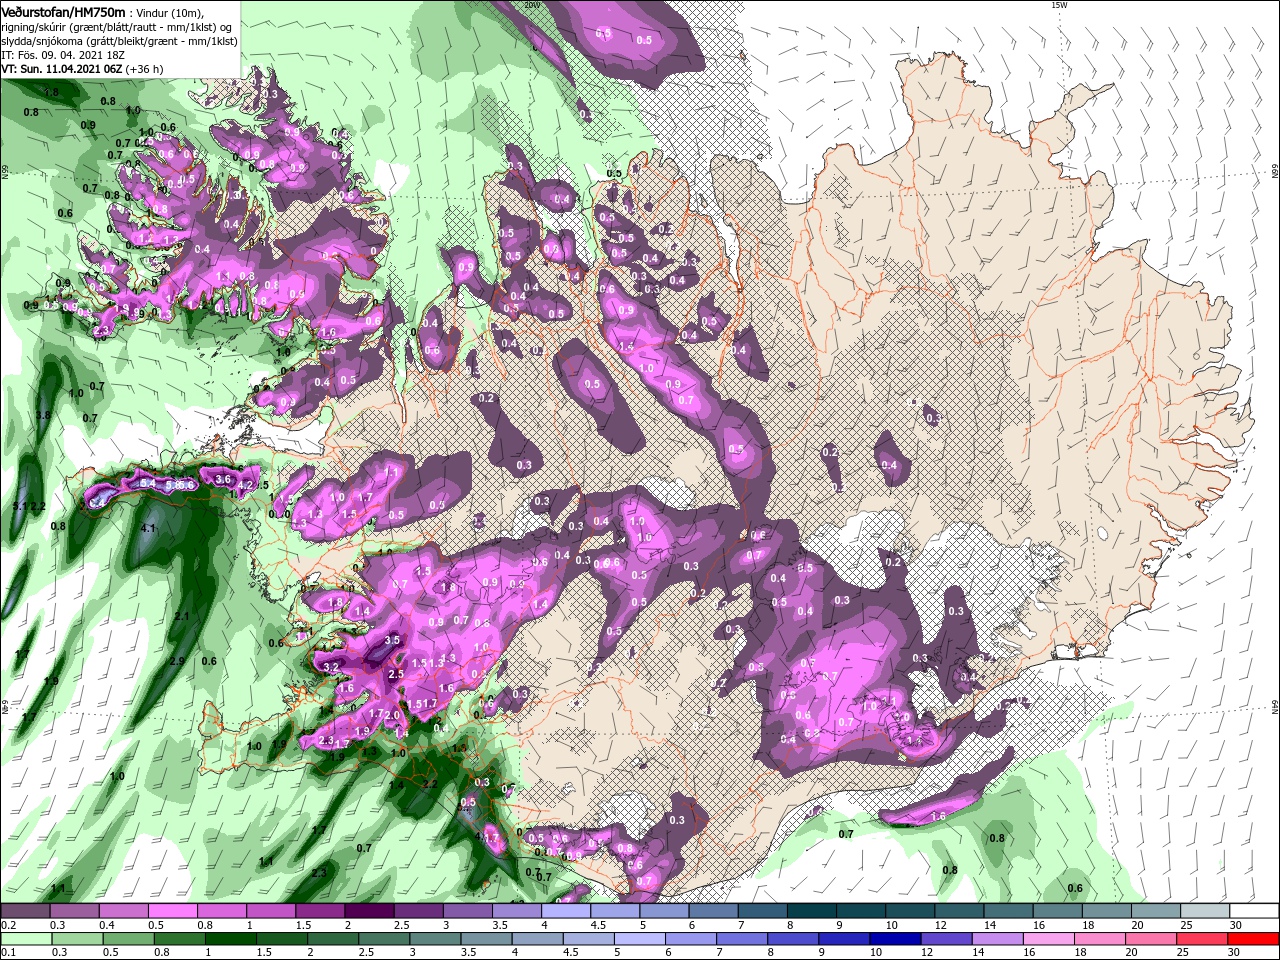
Task: Click the Veðurstofan/HM750m title text
Action: coord(63,12)
